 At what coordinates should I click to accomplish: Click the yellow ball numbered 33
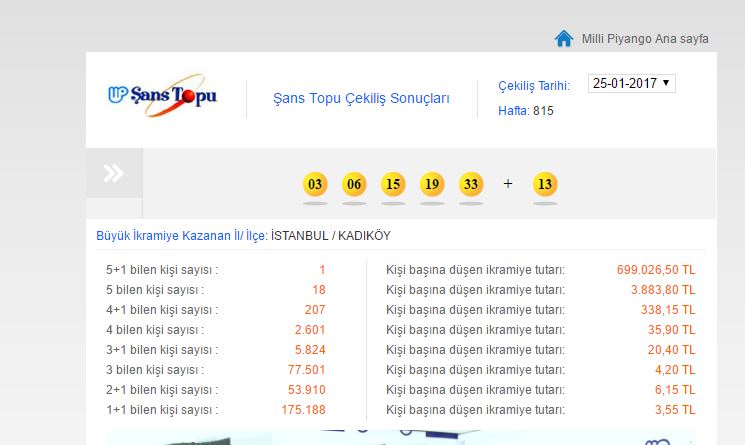471,184
